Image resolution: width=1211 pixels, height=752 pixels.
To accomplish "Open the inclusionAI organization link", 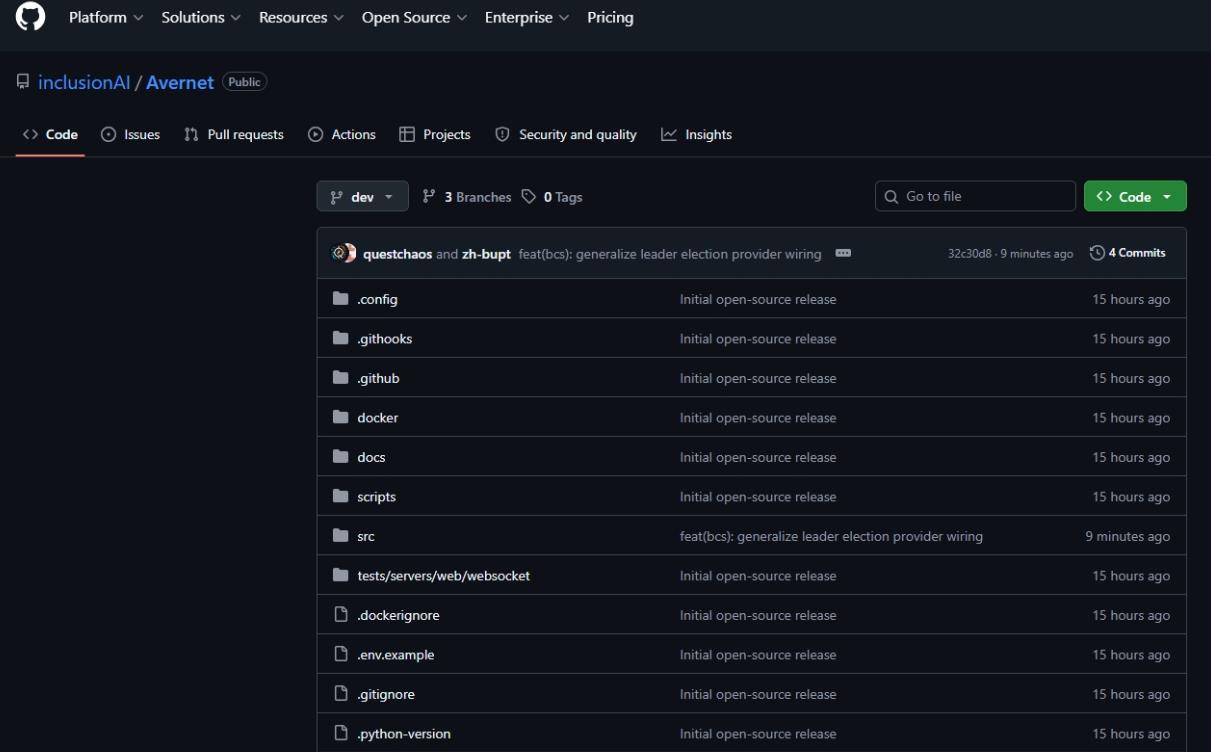I will pos(84,83).
